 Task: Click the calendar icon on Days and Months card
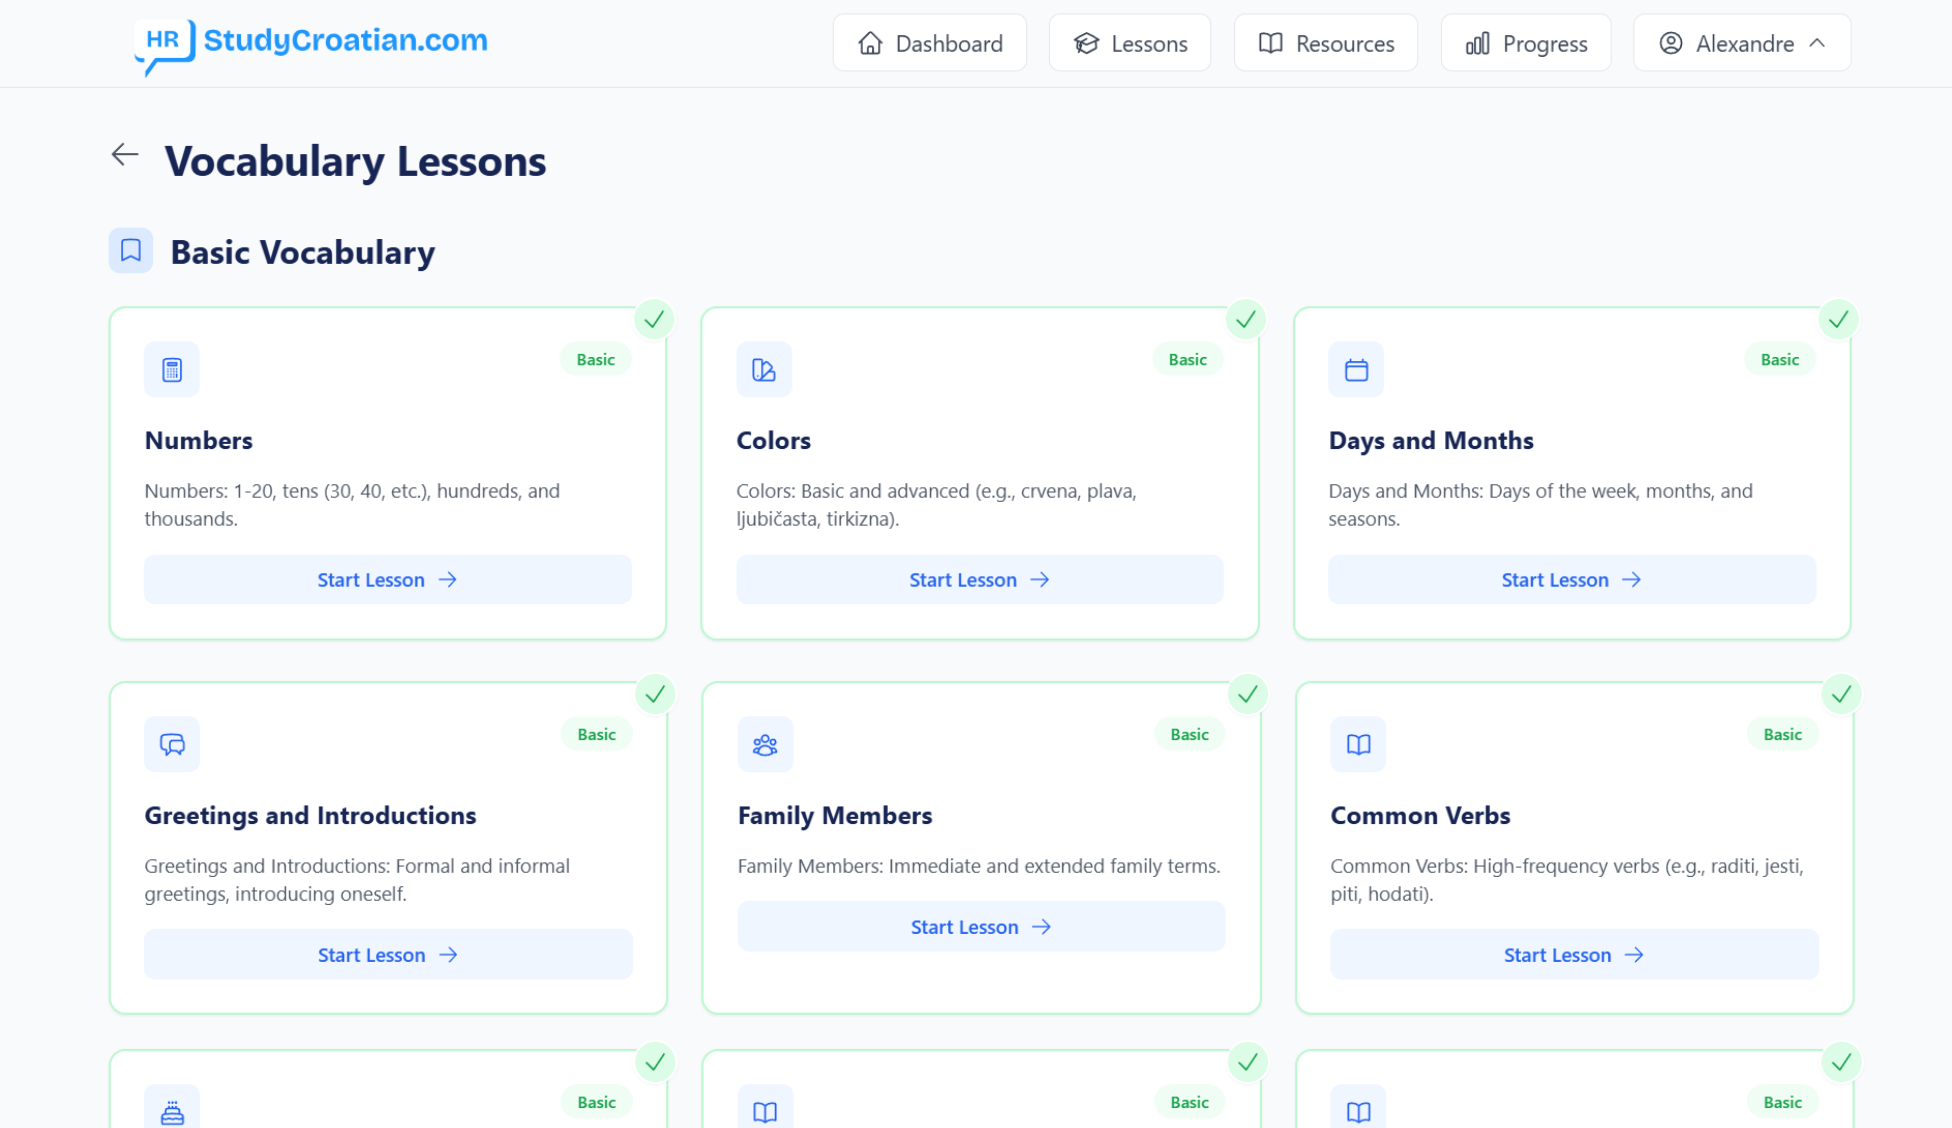1356,370
